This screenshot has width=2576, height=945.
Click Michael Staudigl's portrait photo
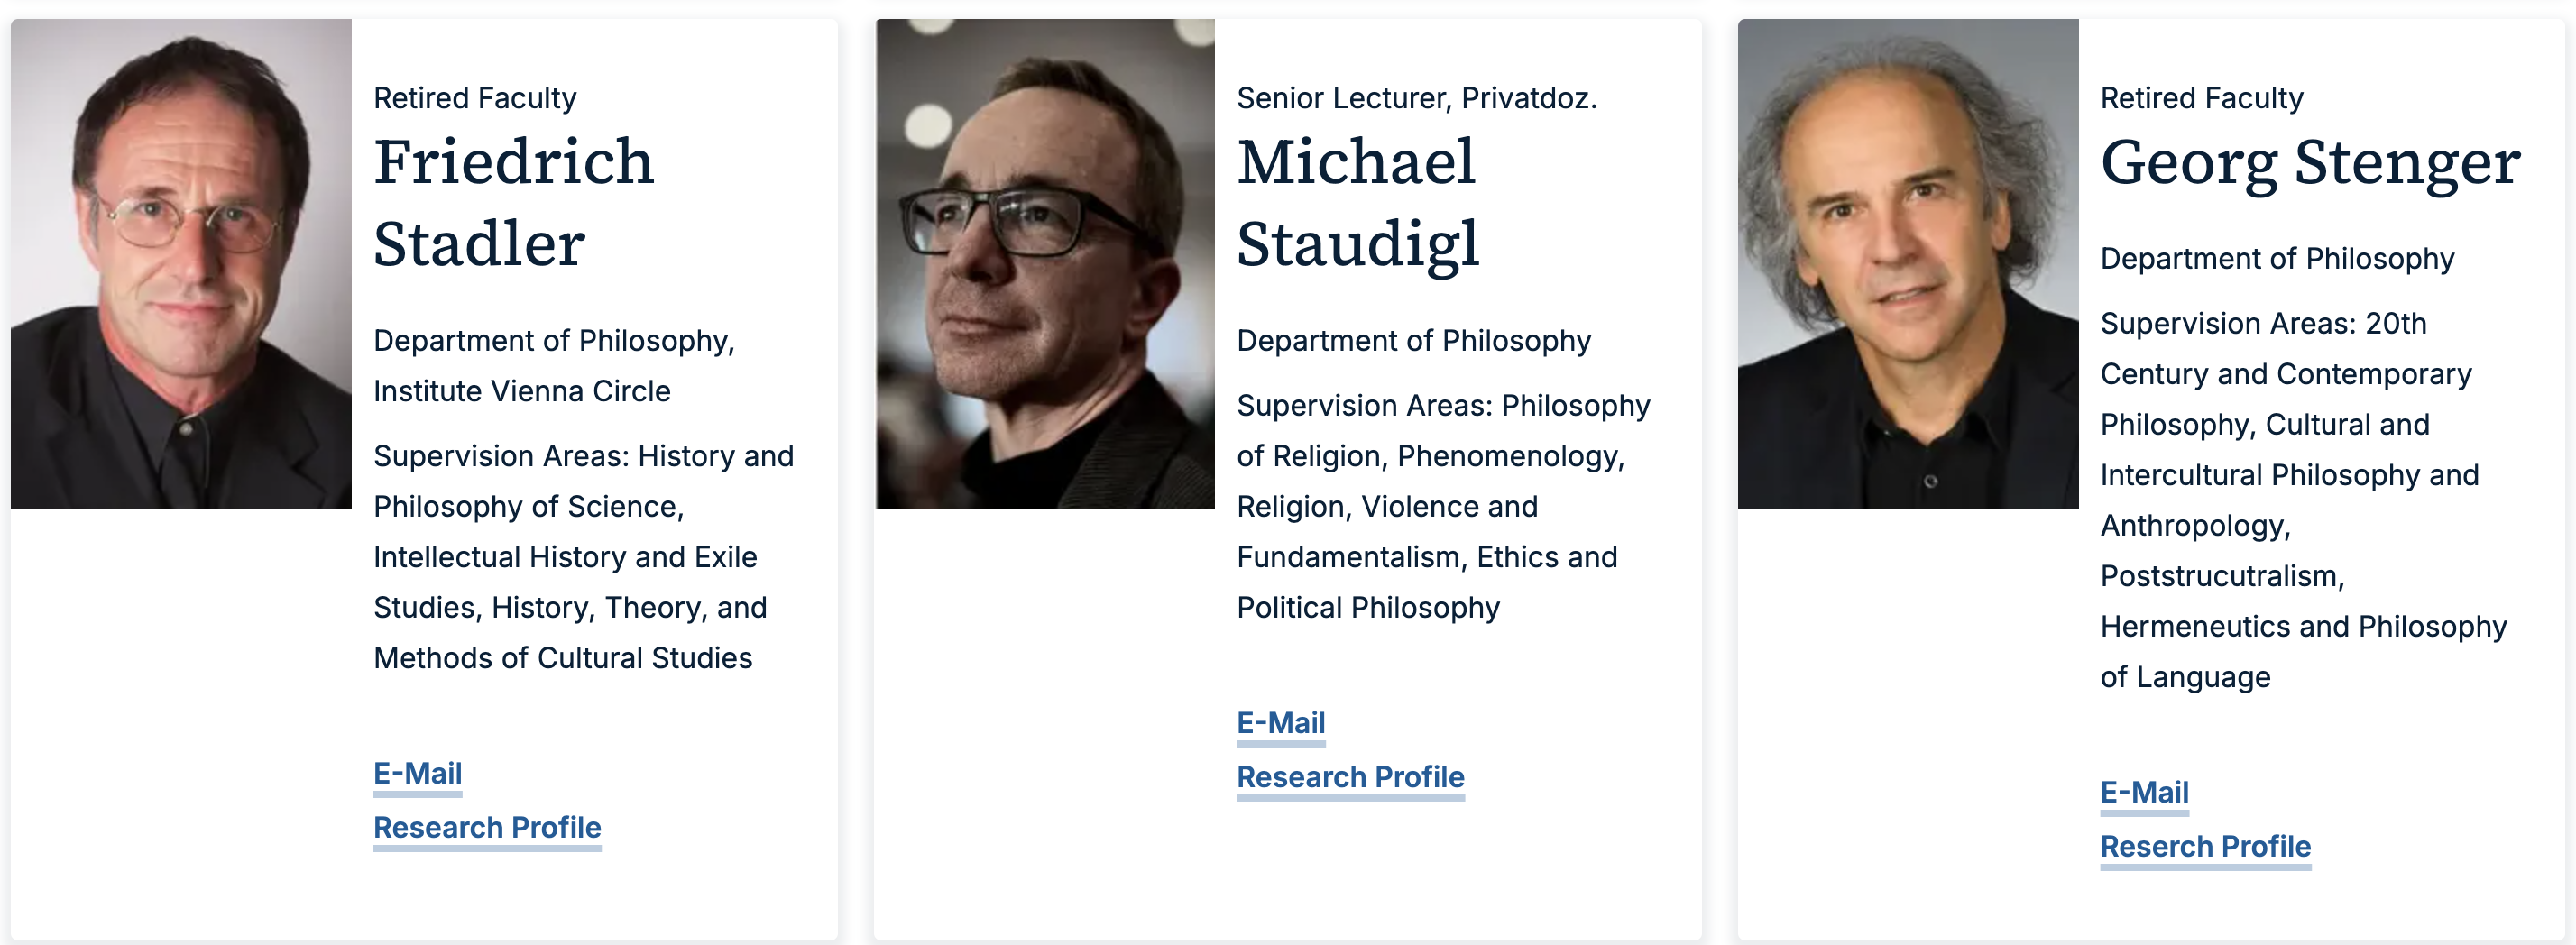point(1045,264)
